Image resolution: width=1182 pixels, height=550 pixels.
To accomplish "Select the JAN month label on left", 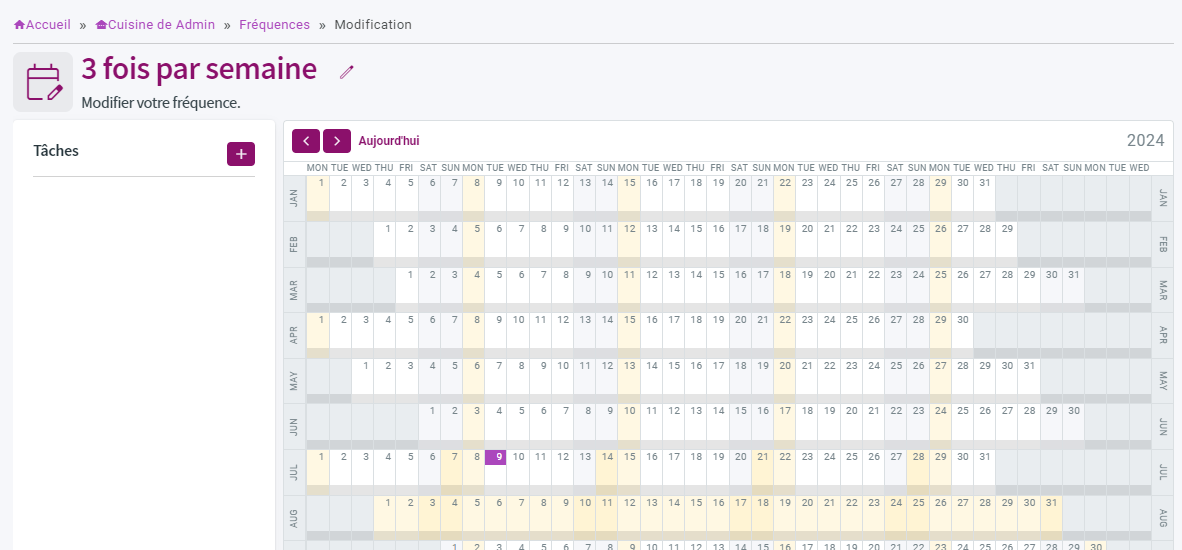I will (x=295, y=198).
